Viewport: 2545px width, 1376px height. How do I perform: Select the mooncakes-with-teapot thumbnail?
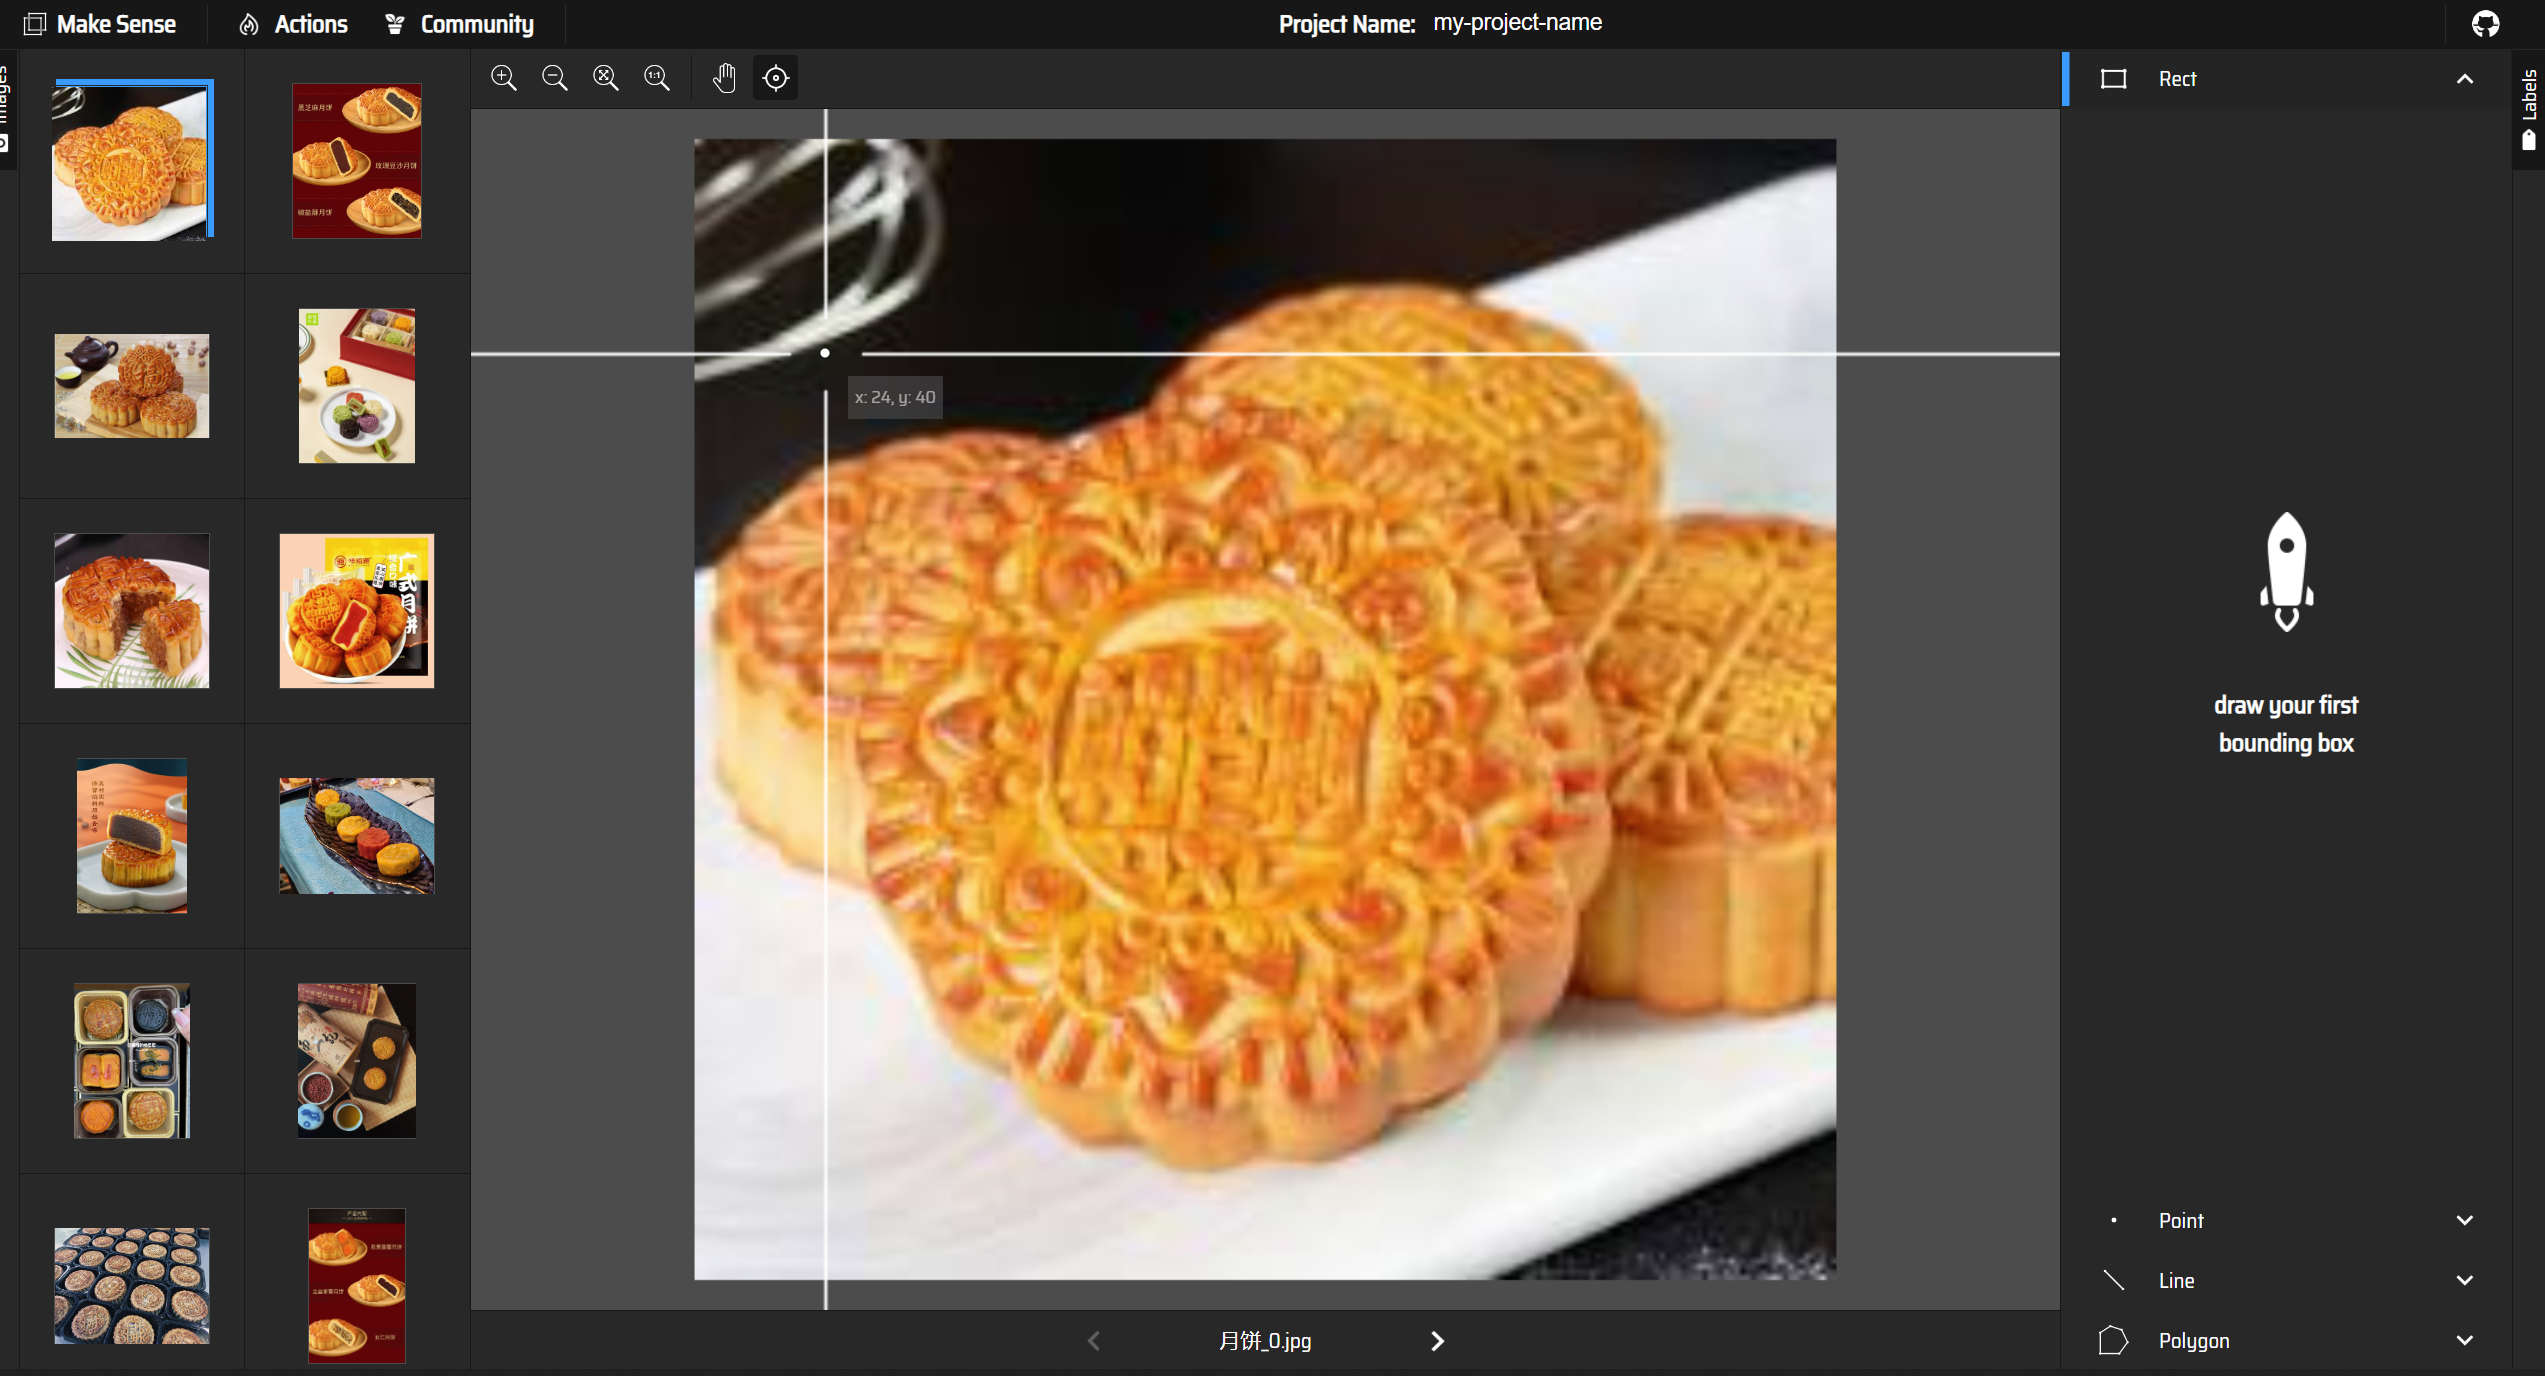132,386
